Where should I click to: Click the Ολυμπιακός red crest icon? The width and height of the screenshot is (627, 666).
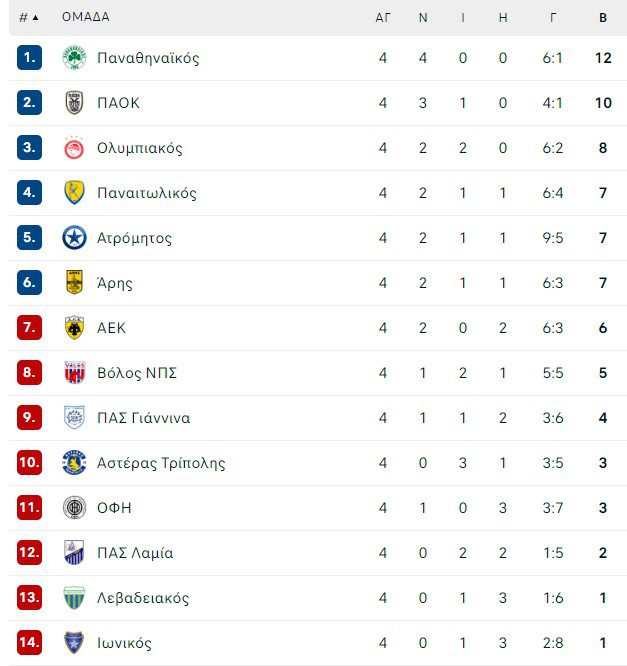[x=75, y=148]
